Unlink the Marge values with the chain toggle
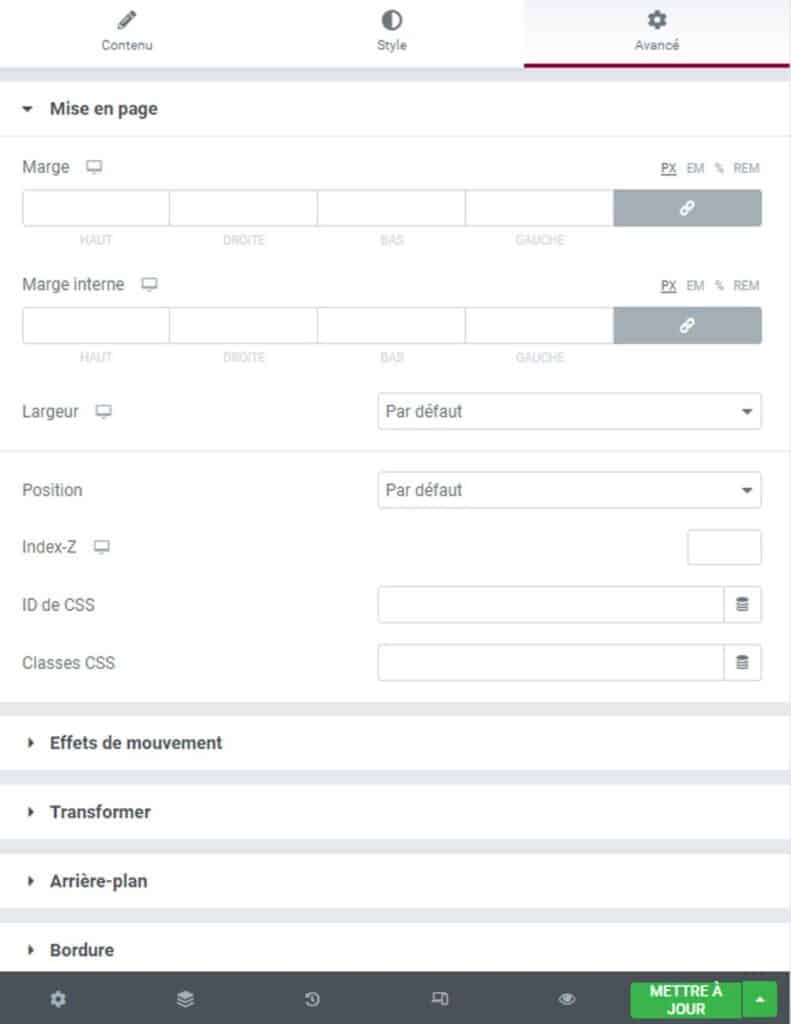The image size is (791, 1024). [x=688, y=208]
